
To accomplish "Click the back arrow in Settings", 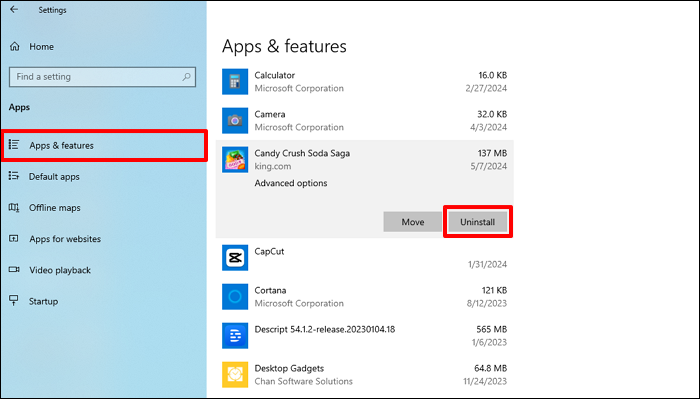I will pyautogui.click(x=14, y=9).
